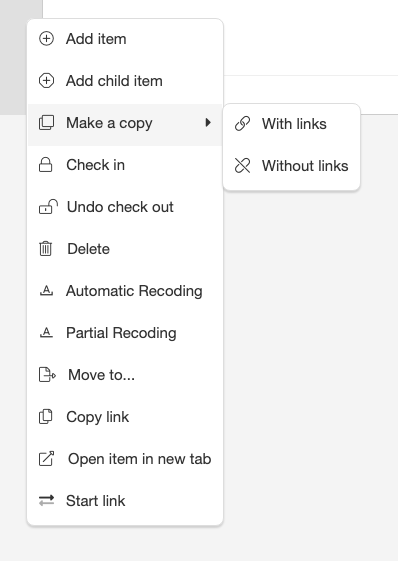Screen dimensions: 398x561
Task: Click the broken chain icon beside Without links
Action: 242,166
